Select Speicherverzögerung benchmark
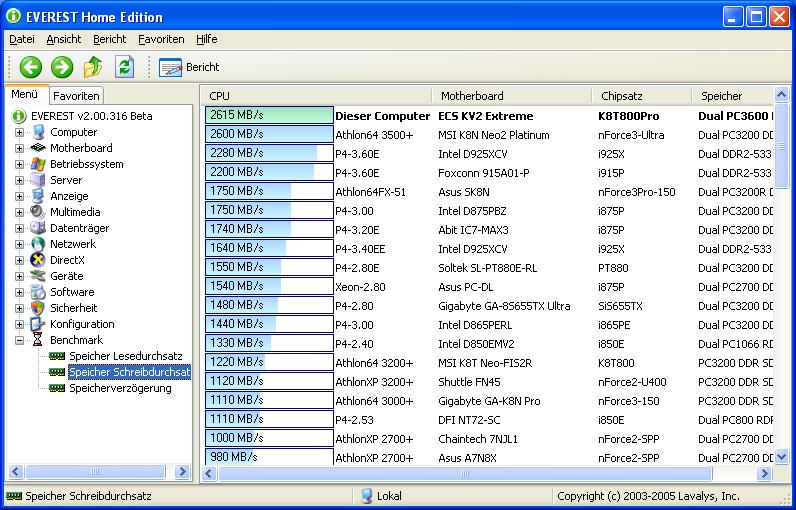The width and height of the screenshot is (796, 510). click(120, 388)
